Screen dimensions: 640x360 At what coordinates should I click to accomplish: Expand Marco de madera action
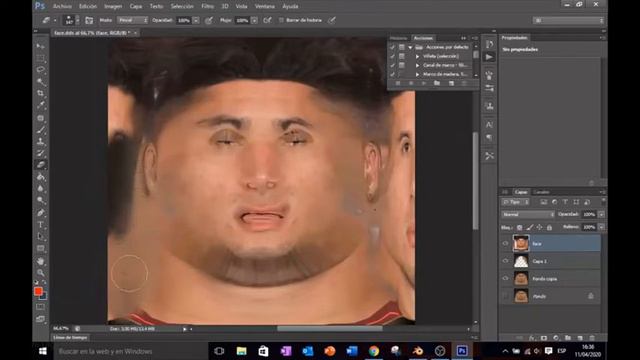click(417, 74)
